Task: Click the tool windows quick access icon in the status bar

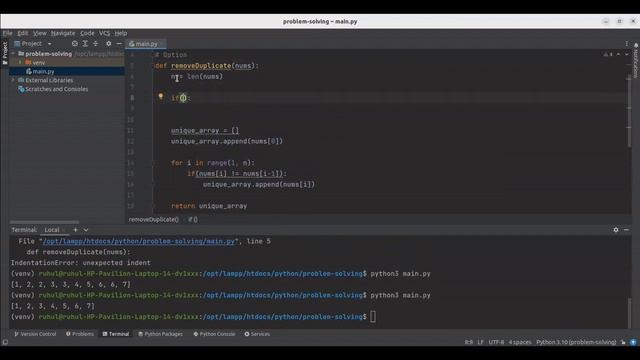Action: click(5, 342)
